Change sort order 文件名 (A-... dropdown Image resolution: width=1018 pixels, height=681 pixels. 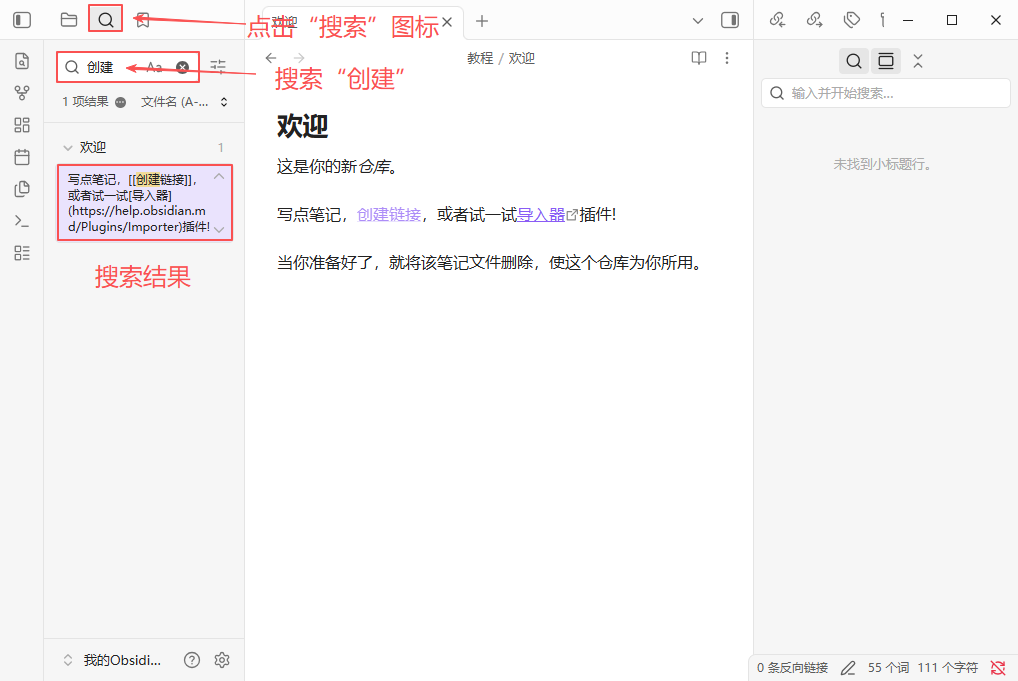184,102
